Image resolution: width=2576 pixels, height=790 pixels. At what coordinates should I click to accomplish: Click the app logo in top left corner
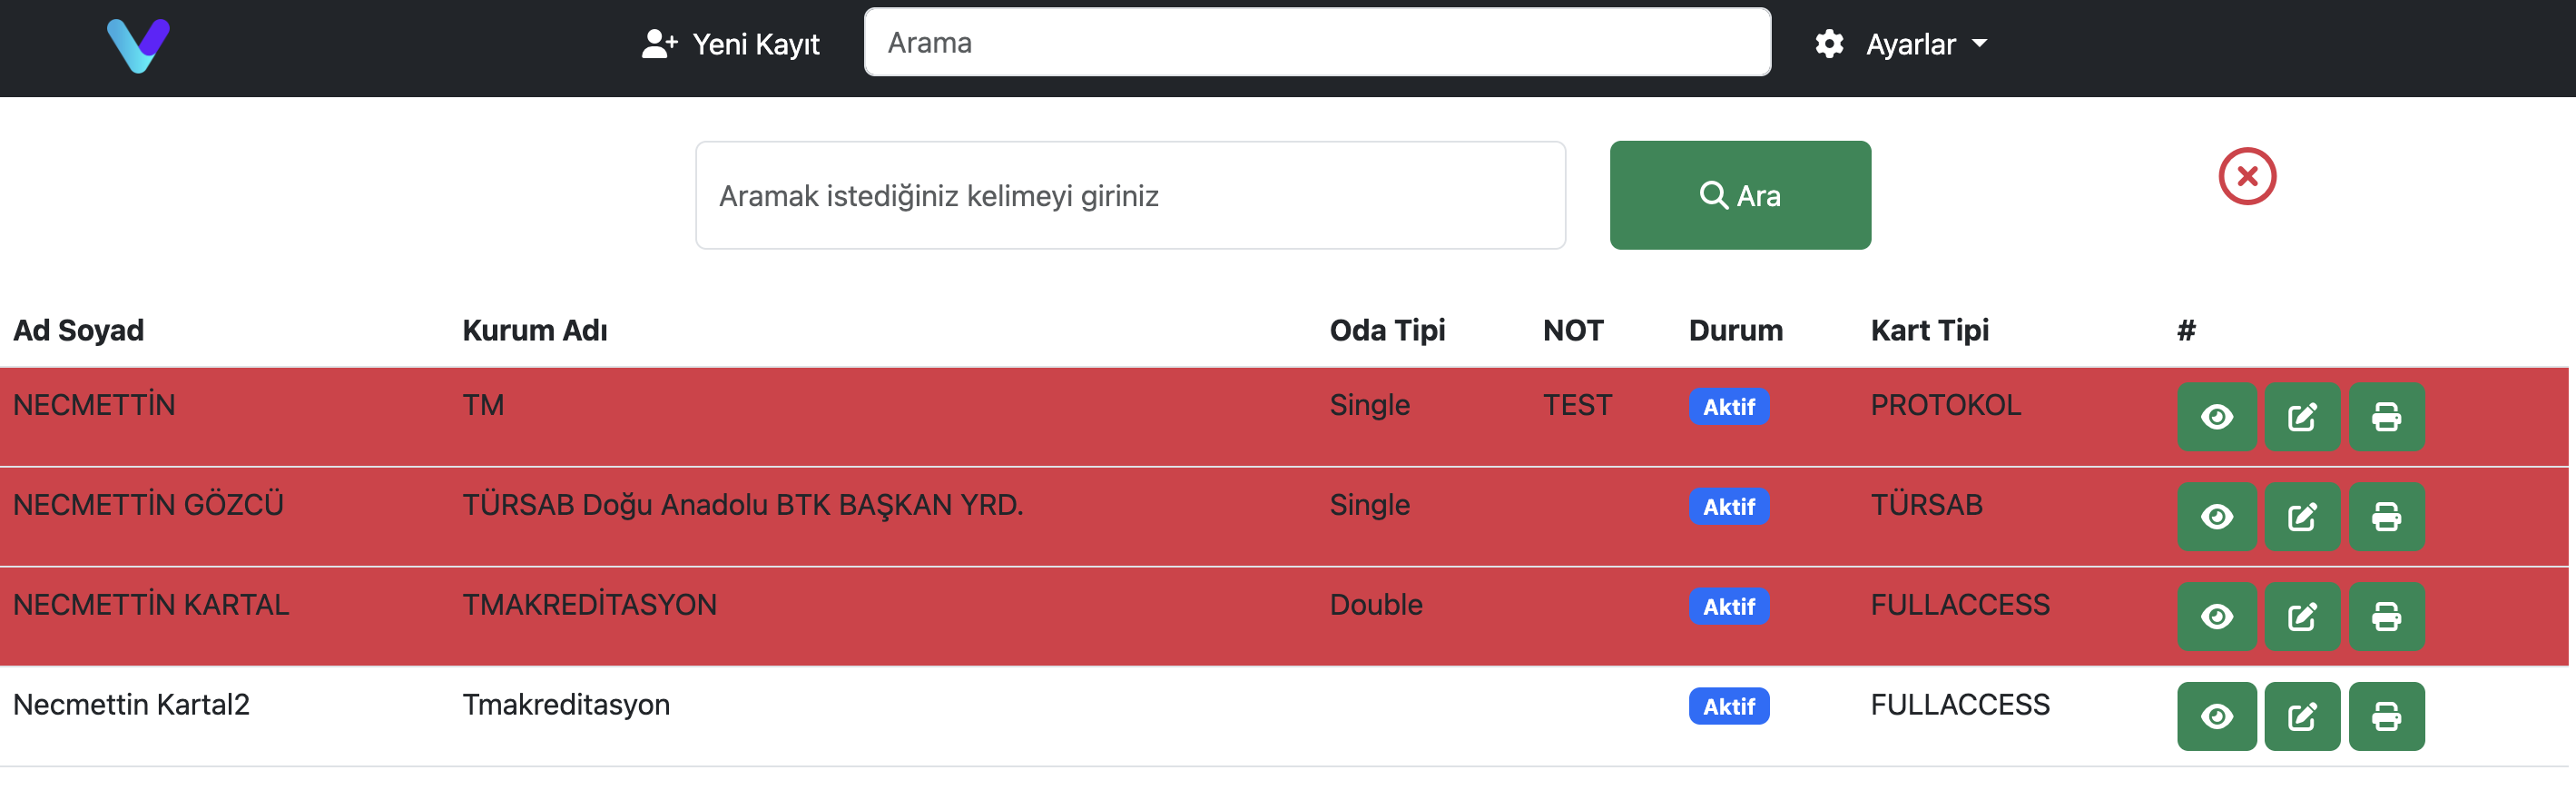[138, 44]
